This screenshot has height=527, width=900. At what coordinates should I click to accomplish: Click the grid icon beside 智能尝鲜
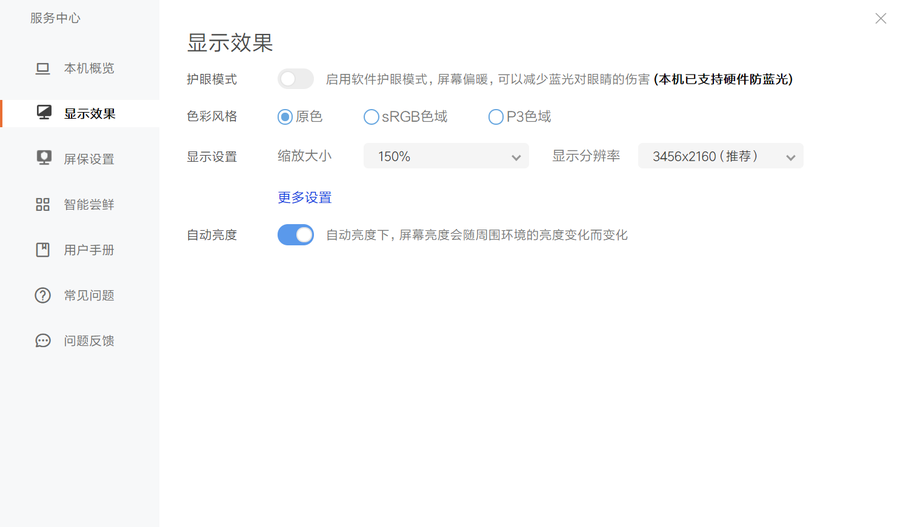[x=43, y=204]
